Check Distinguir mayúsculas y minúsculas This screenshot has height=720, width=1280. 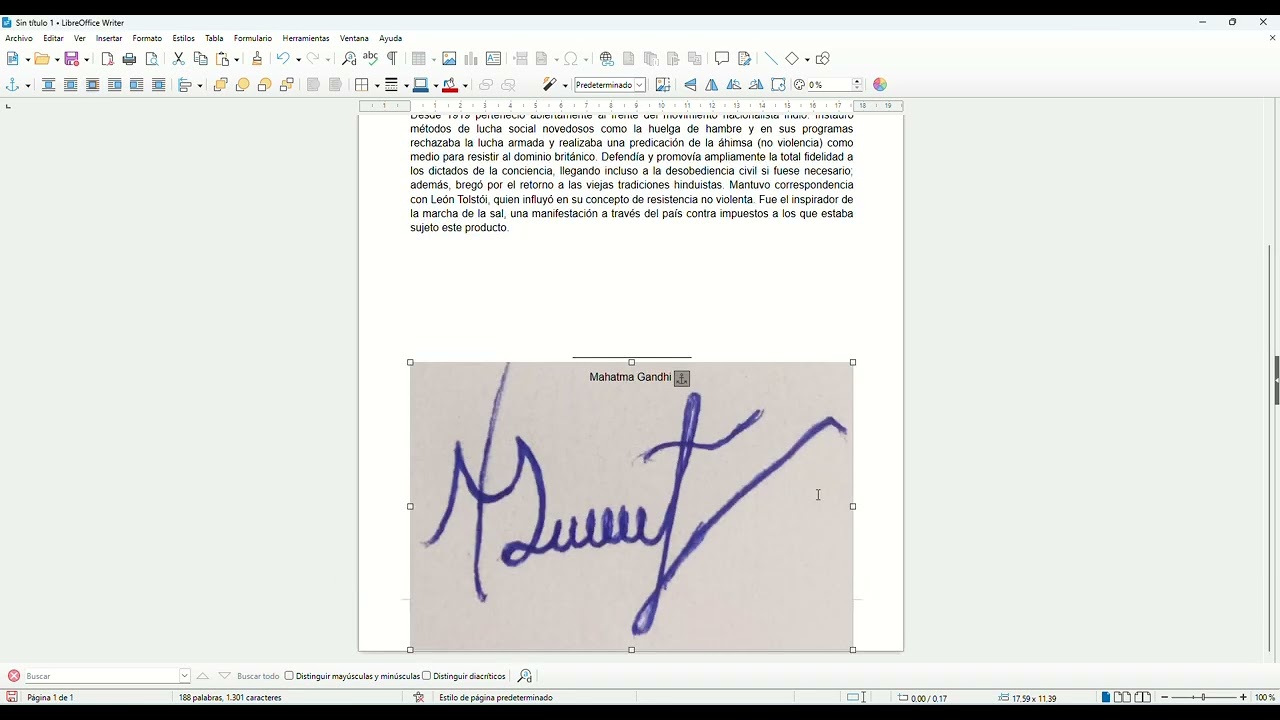[x=352, y=676]
